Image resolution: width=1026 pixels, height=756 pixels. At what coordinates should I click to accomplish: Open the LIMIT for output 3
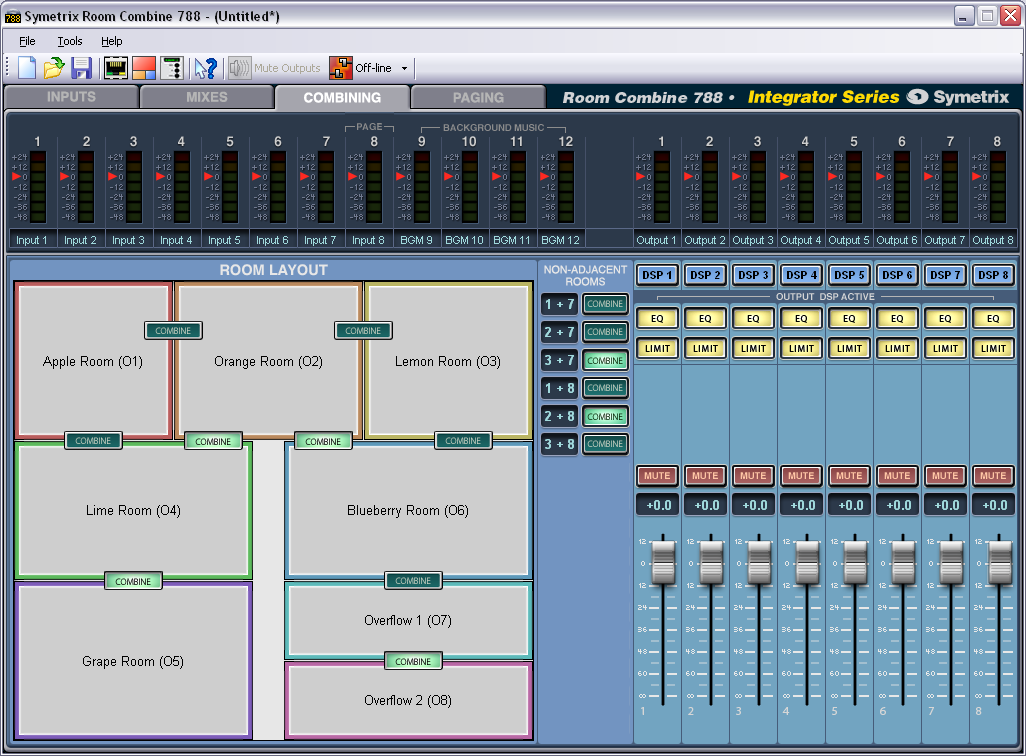[x=753, y=348]
